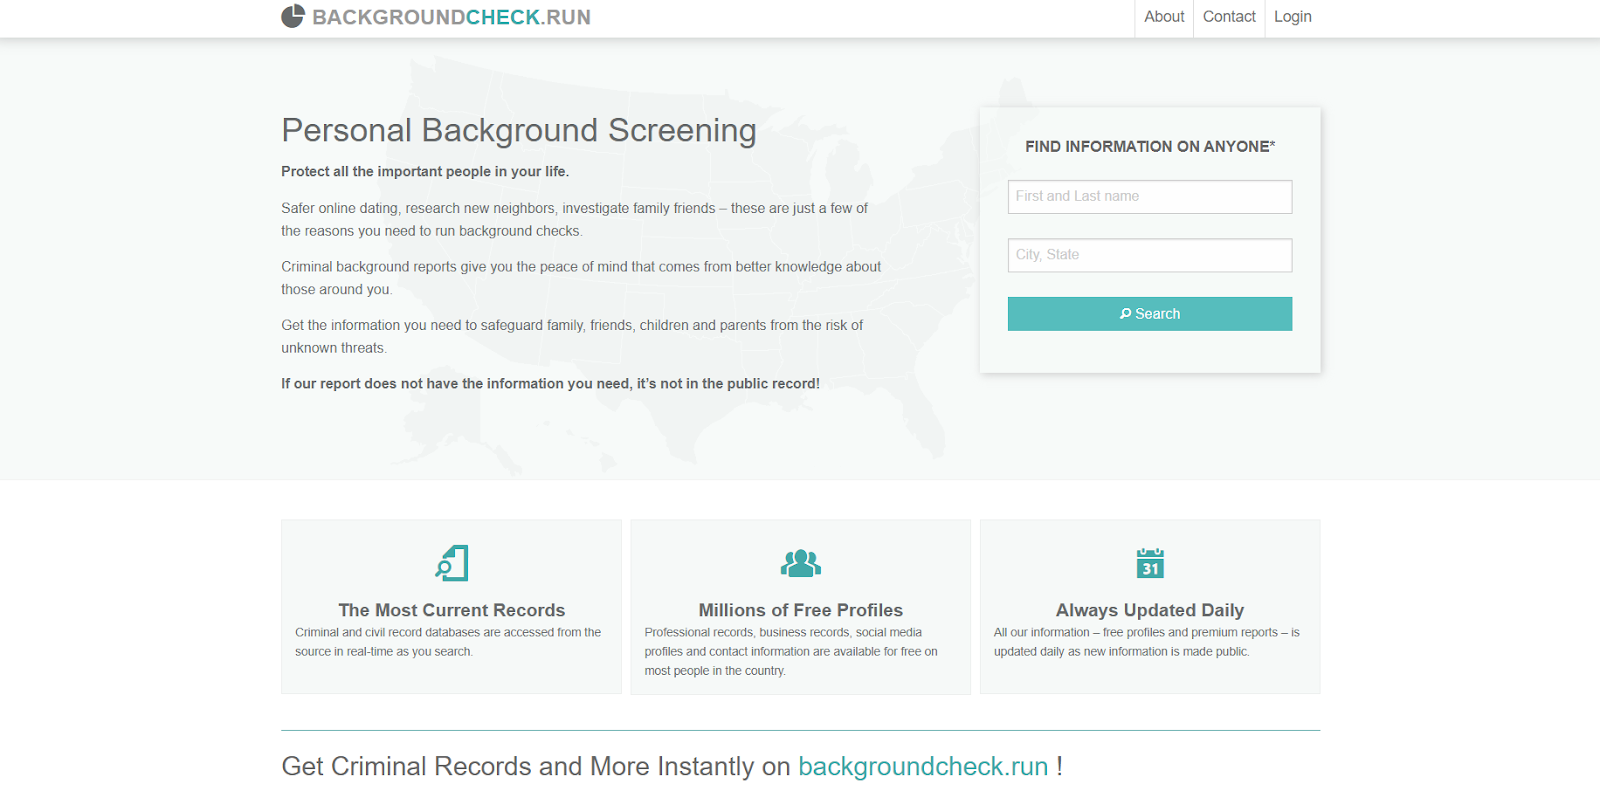
Task: Focus the First and Last name field
Action: click(1149, 197)
